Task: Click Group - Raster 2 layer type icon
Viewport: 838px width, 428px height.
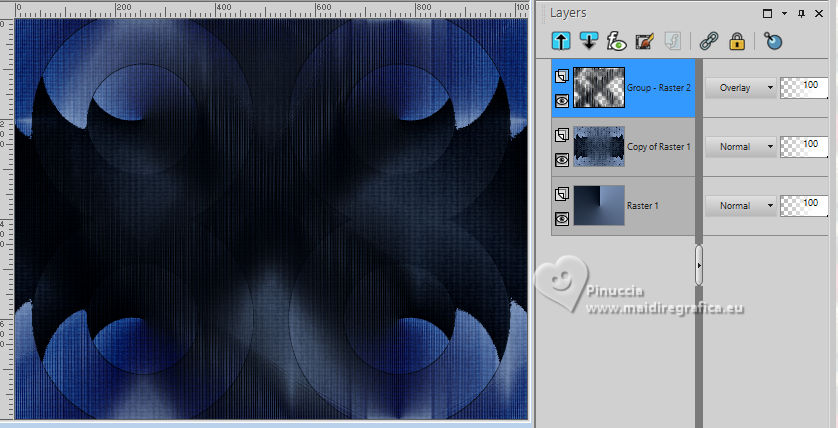Action: click(561, 76)
